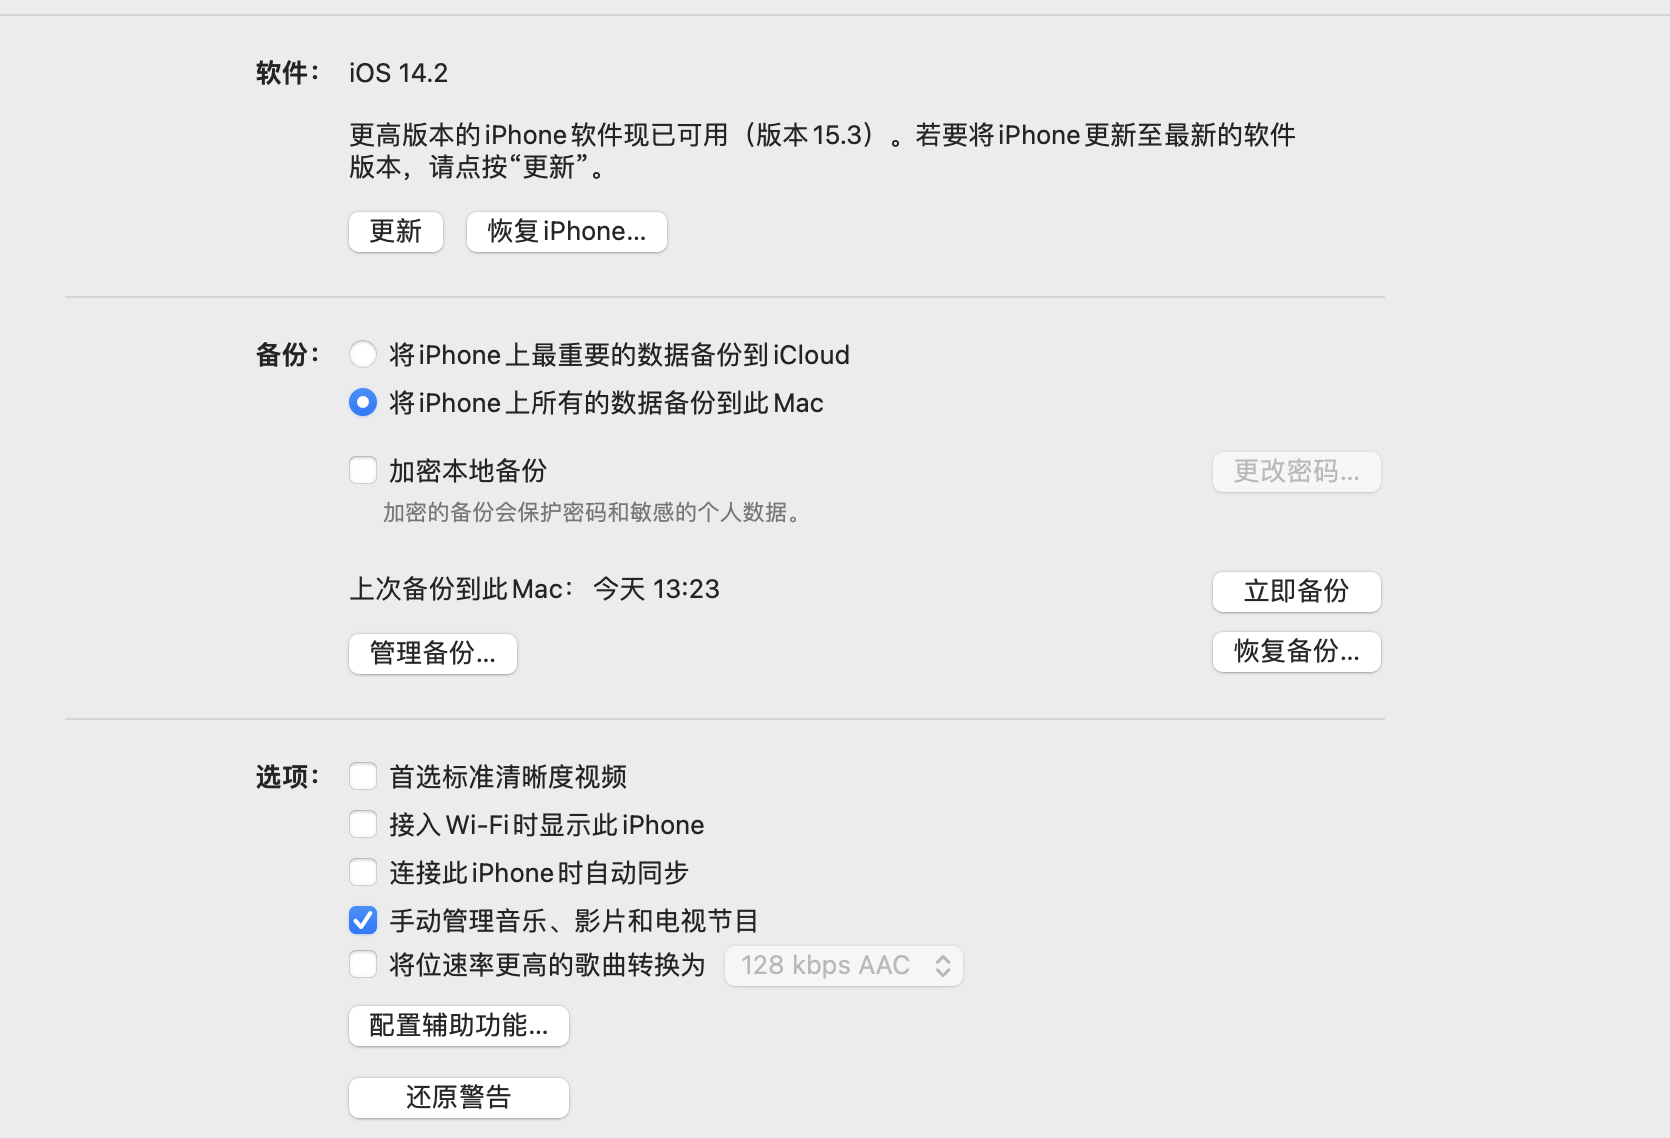Open the 管理备份... dialog
This screenshot has height=1138, width=1670.
pyautogui.click(x=432, y=654)
